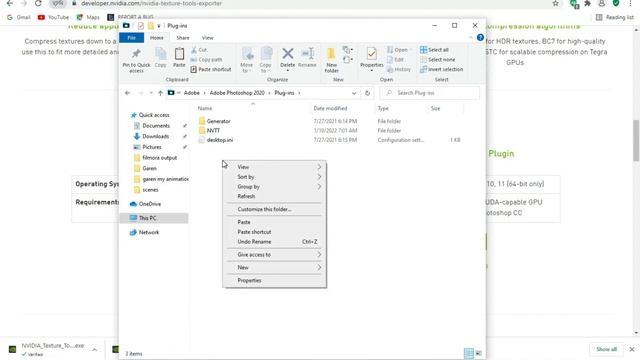This screenshot has width=640, height=360.
Task: Select the Generator folder
Action: point(215,121)
